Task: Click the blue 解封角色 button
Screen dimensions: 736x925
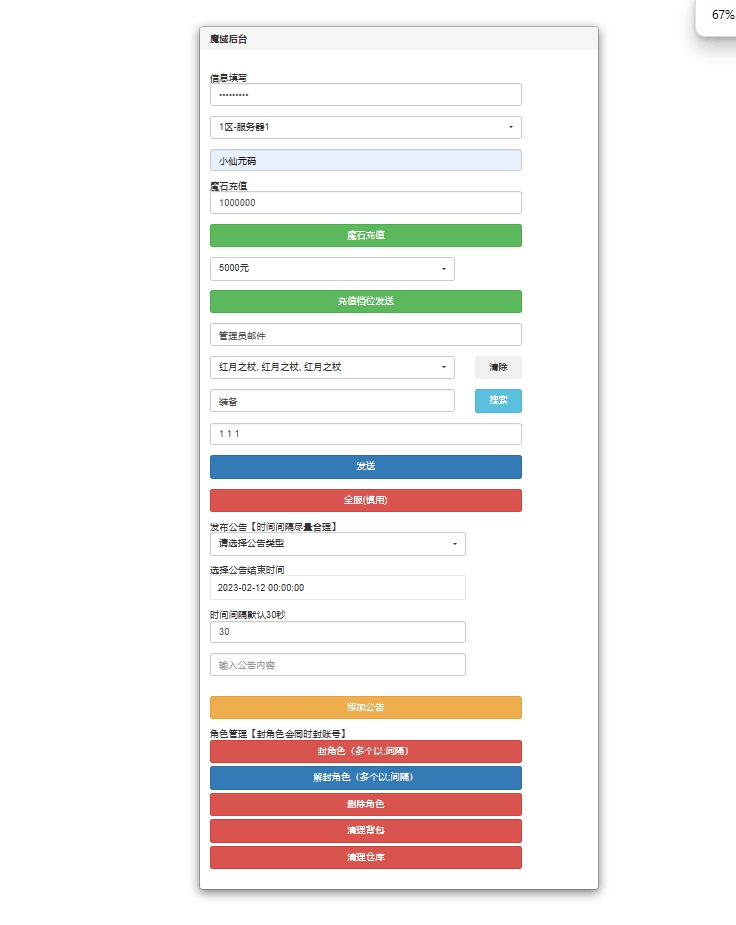Action: [366, 778]
